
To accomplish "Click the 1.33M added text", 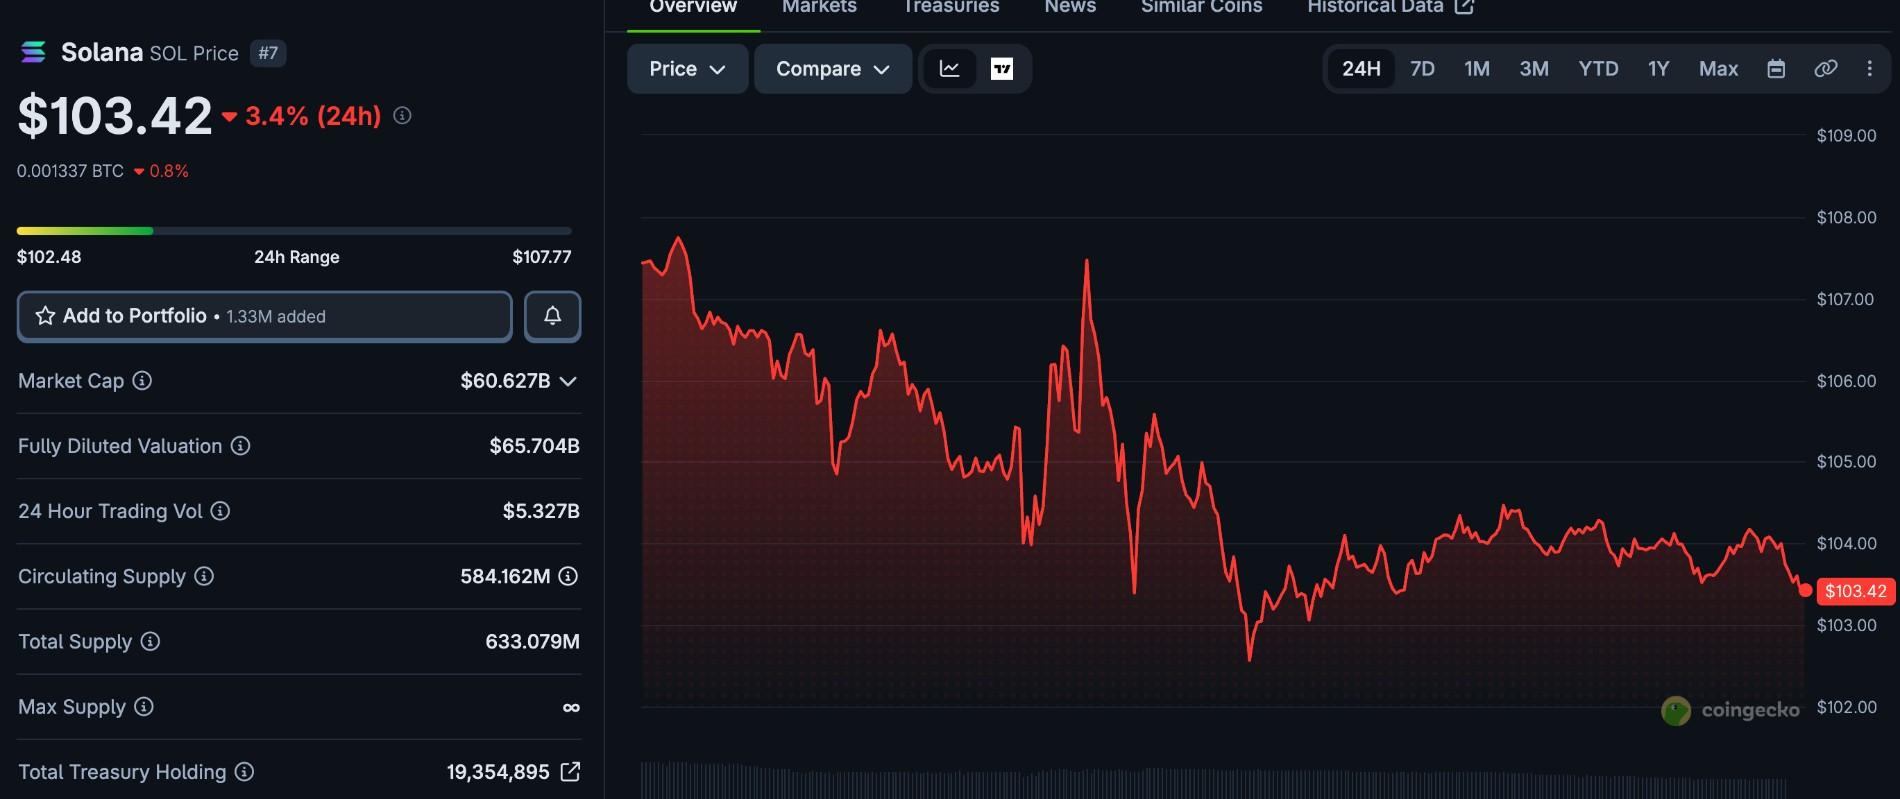I will [x=276, y=317].
